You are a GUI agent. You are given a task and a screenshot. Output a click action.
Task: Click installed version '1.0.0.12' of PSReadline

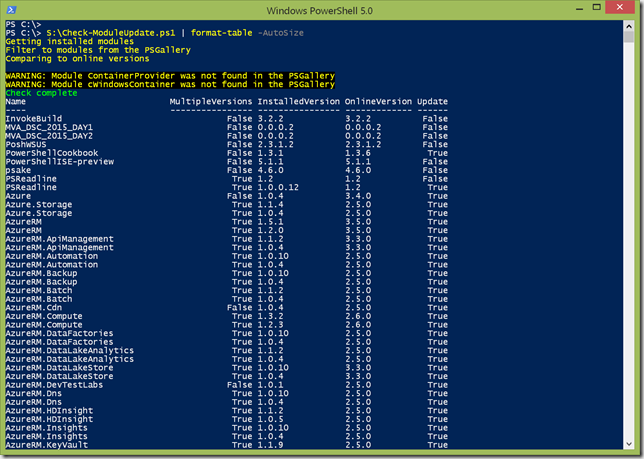tap(278, 188)
